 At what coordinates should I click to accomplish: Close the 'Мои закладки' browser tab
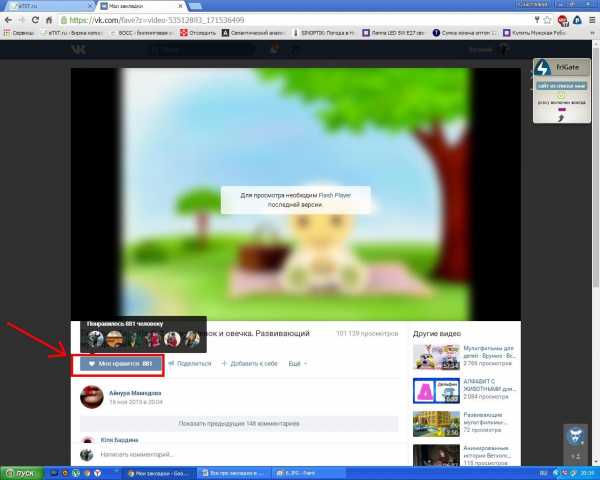(x=180, y=6)
